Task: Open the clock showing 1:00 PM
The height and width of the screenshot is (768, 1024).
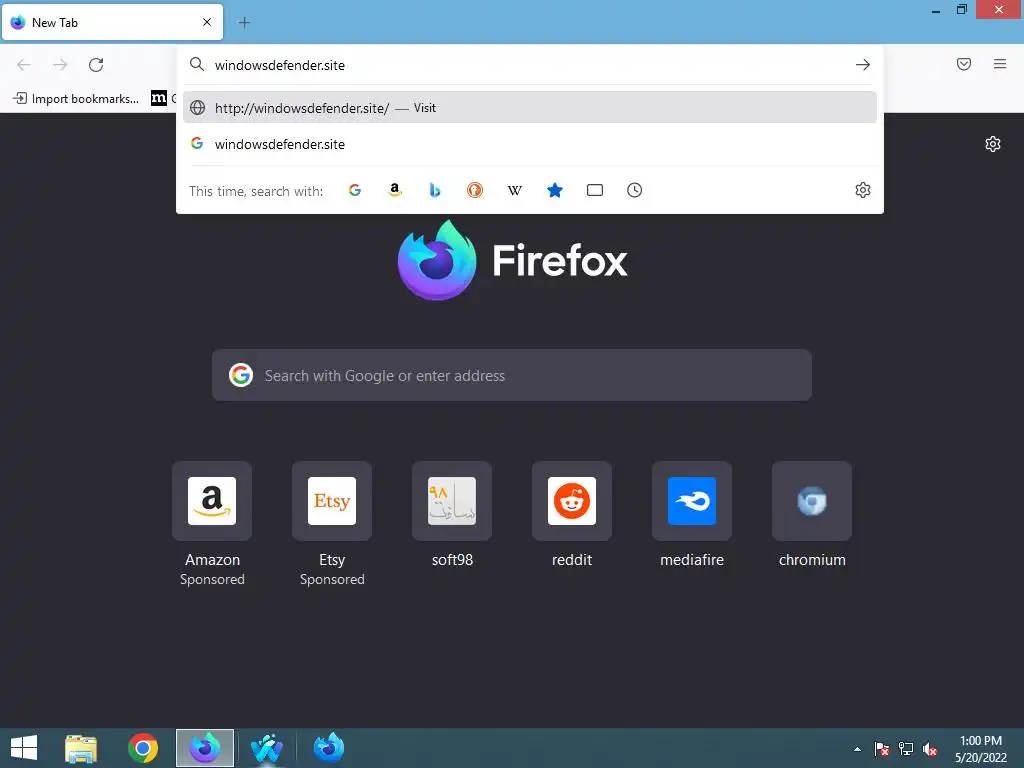Action: [x=981, y=749]
